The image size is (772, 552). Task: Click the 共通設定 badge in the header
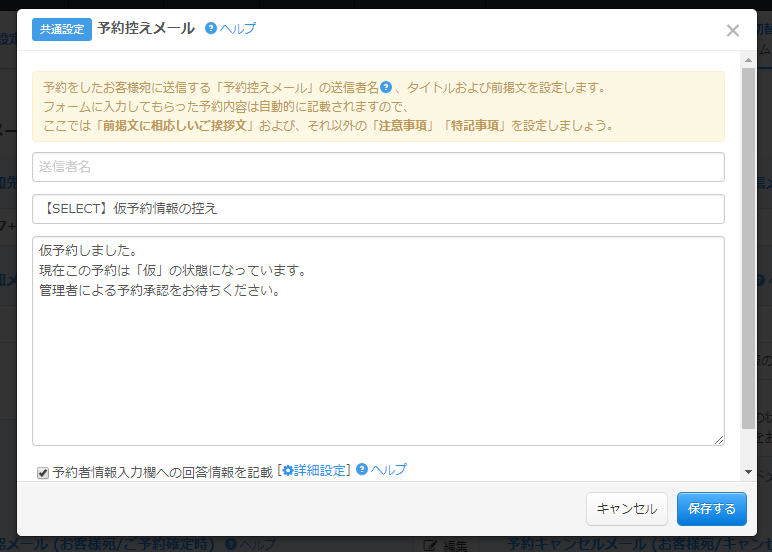pos(62,29)
